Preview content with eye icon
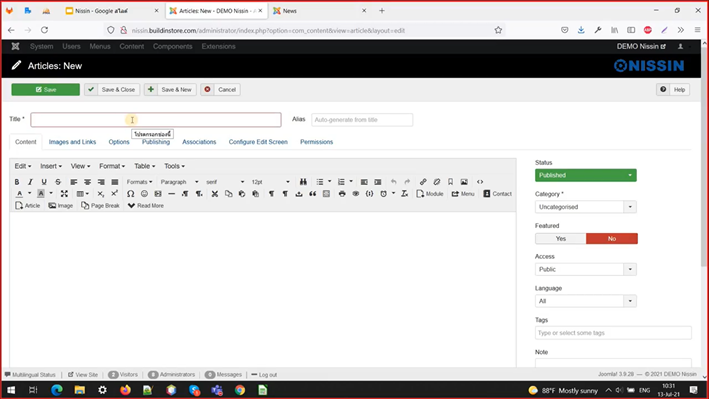Image resolution: width=709 pixels, height=399 pixels. click(x=356, y=194)
